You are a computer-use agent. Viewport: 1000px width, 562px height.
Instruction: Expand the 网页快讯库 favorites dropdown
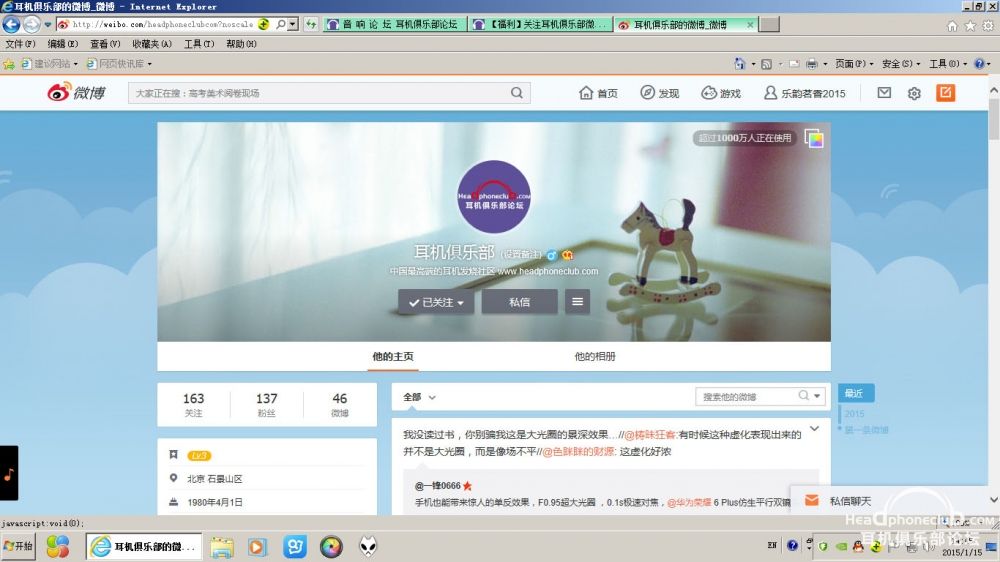click(x=149, y=64)
